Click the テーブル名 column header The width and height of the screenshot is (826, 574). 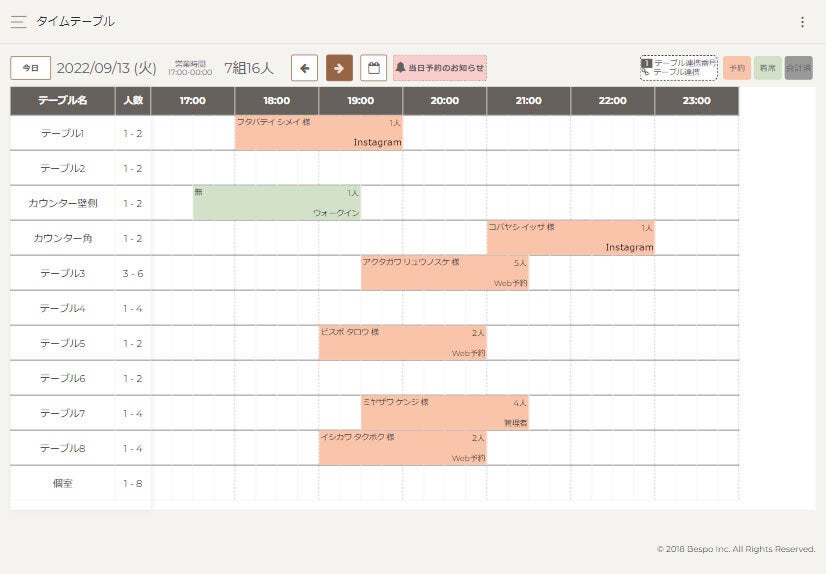tap(62, 101)
